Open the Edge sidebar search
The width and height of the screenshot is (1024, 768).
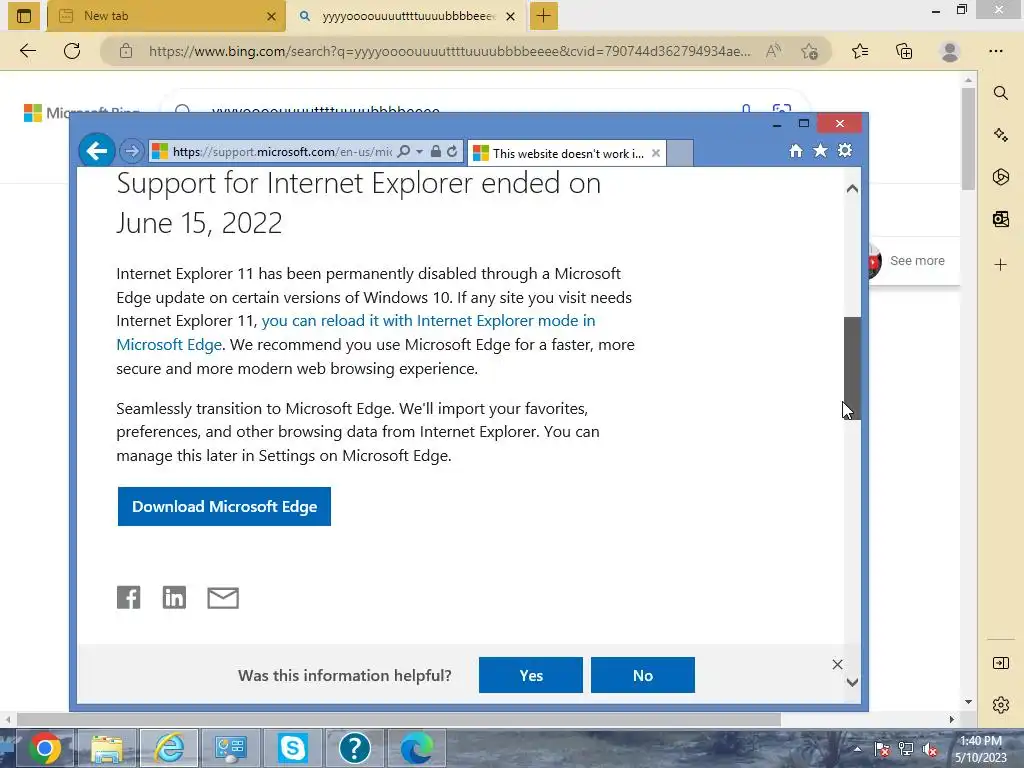pyautogui.click(x=1000, y=93)
